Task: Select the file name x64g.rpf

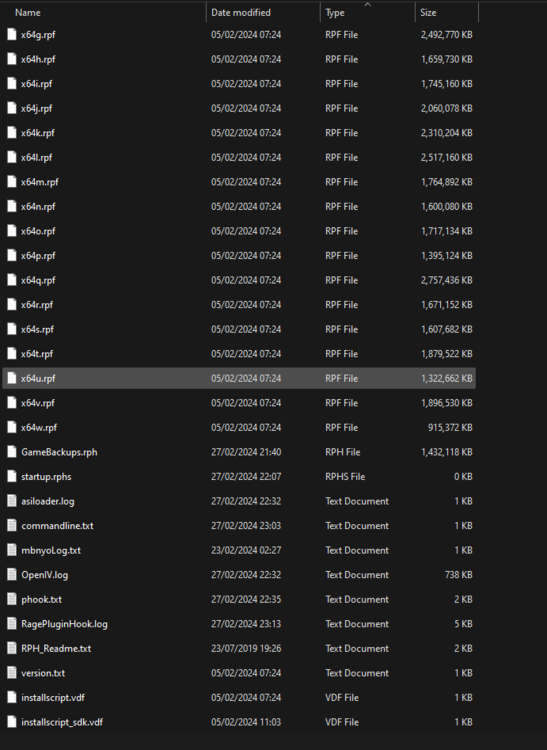Action: (x=38, y=35)
